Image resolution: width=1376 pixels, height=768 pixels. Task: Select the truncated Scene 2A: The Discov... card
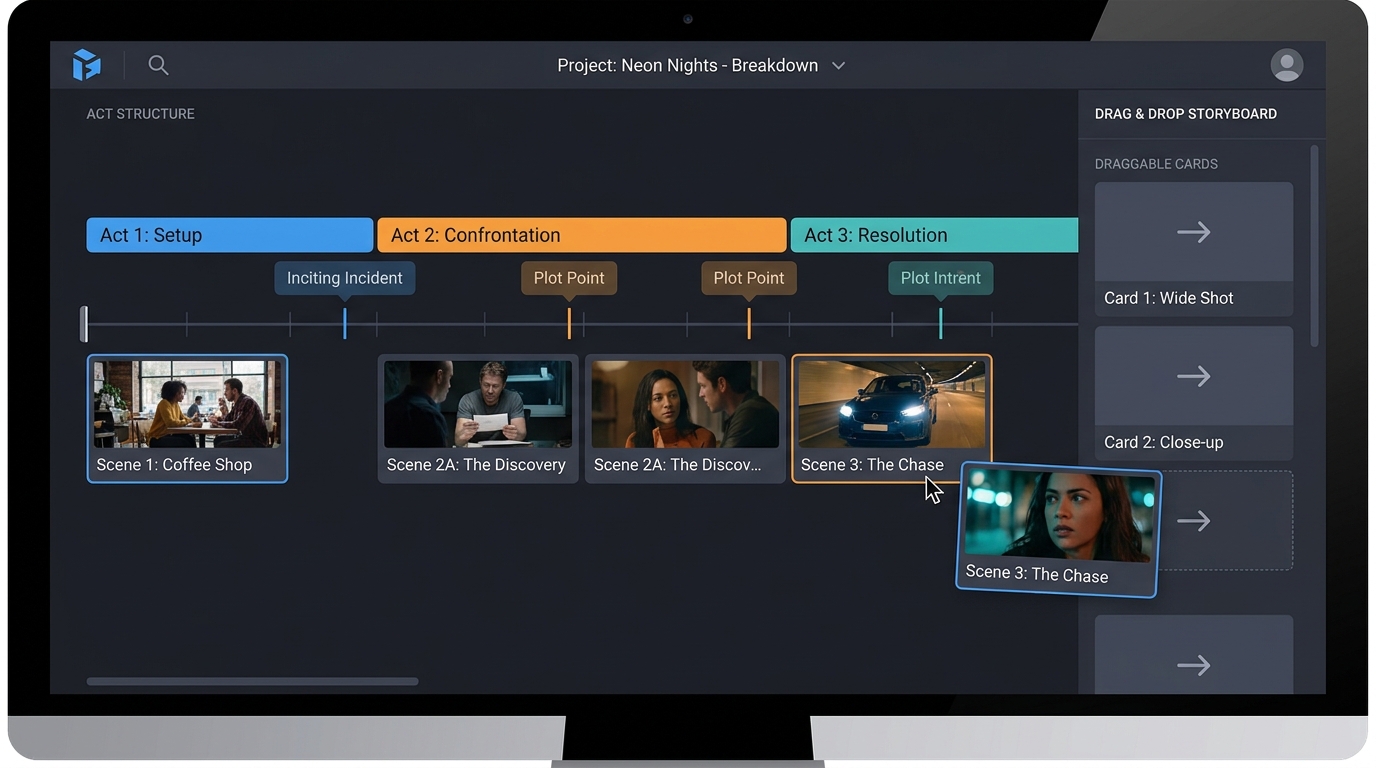pos(685,418)
